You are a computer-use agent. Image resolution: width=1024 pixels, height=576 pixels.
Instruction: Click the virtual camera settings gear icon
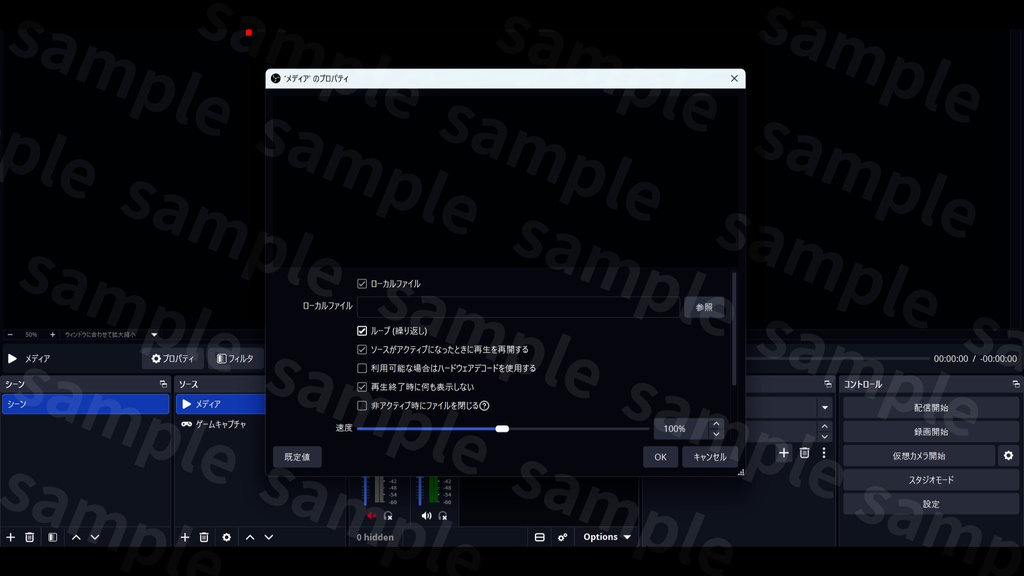pyautogui.click(x=1008, y=456)
